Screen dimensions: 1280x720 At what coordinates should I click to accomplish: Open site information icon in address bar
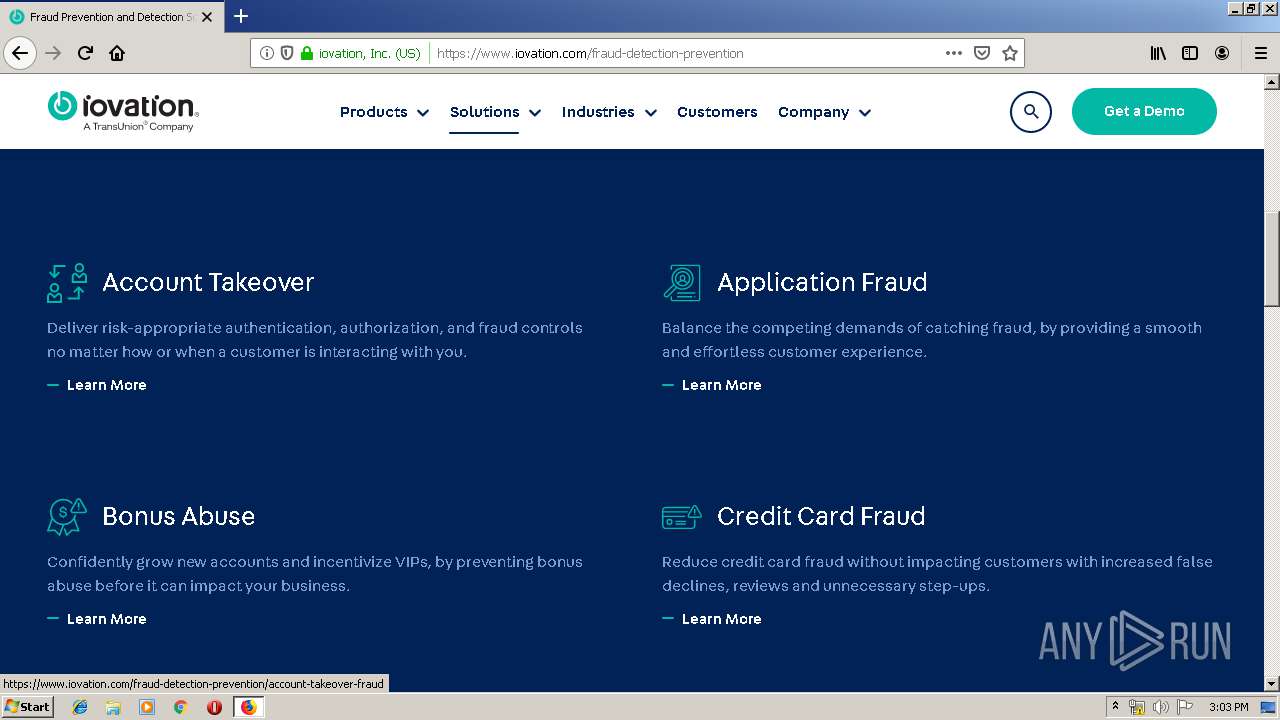(x=267, y=53)
